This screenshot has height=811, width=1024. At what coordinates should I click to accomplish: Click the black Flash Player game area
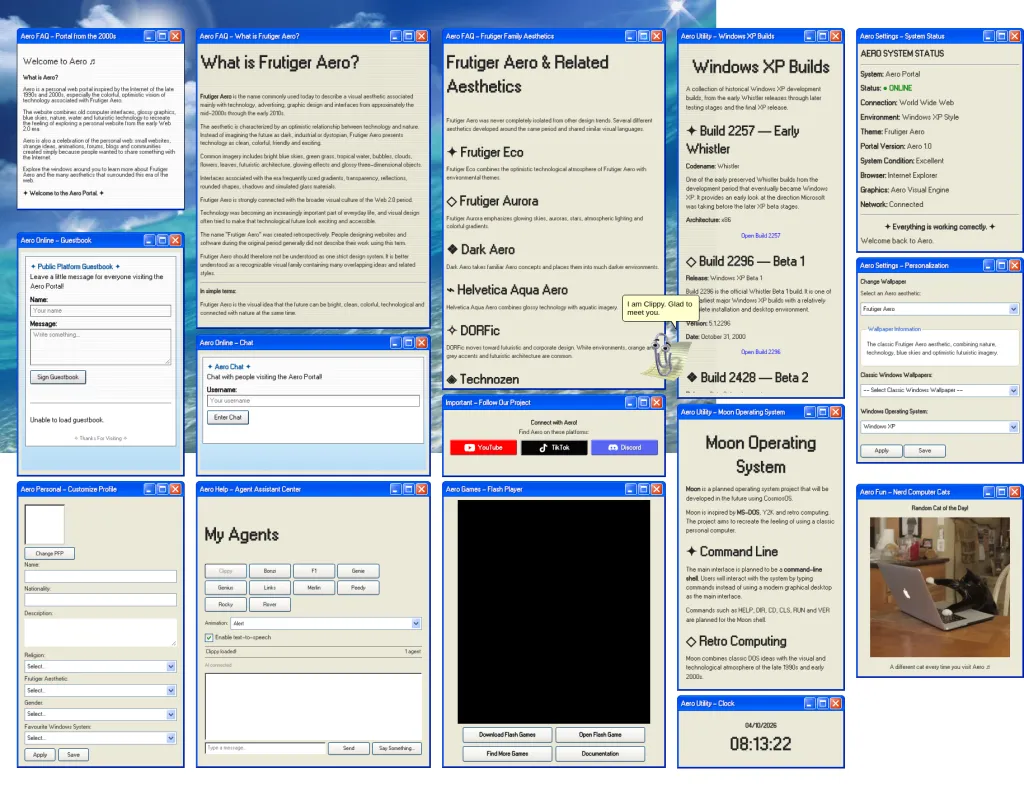pyautogui.click(x=553, y=612)
